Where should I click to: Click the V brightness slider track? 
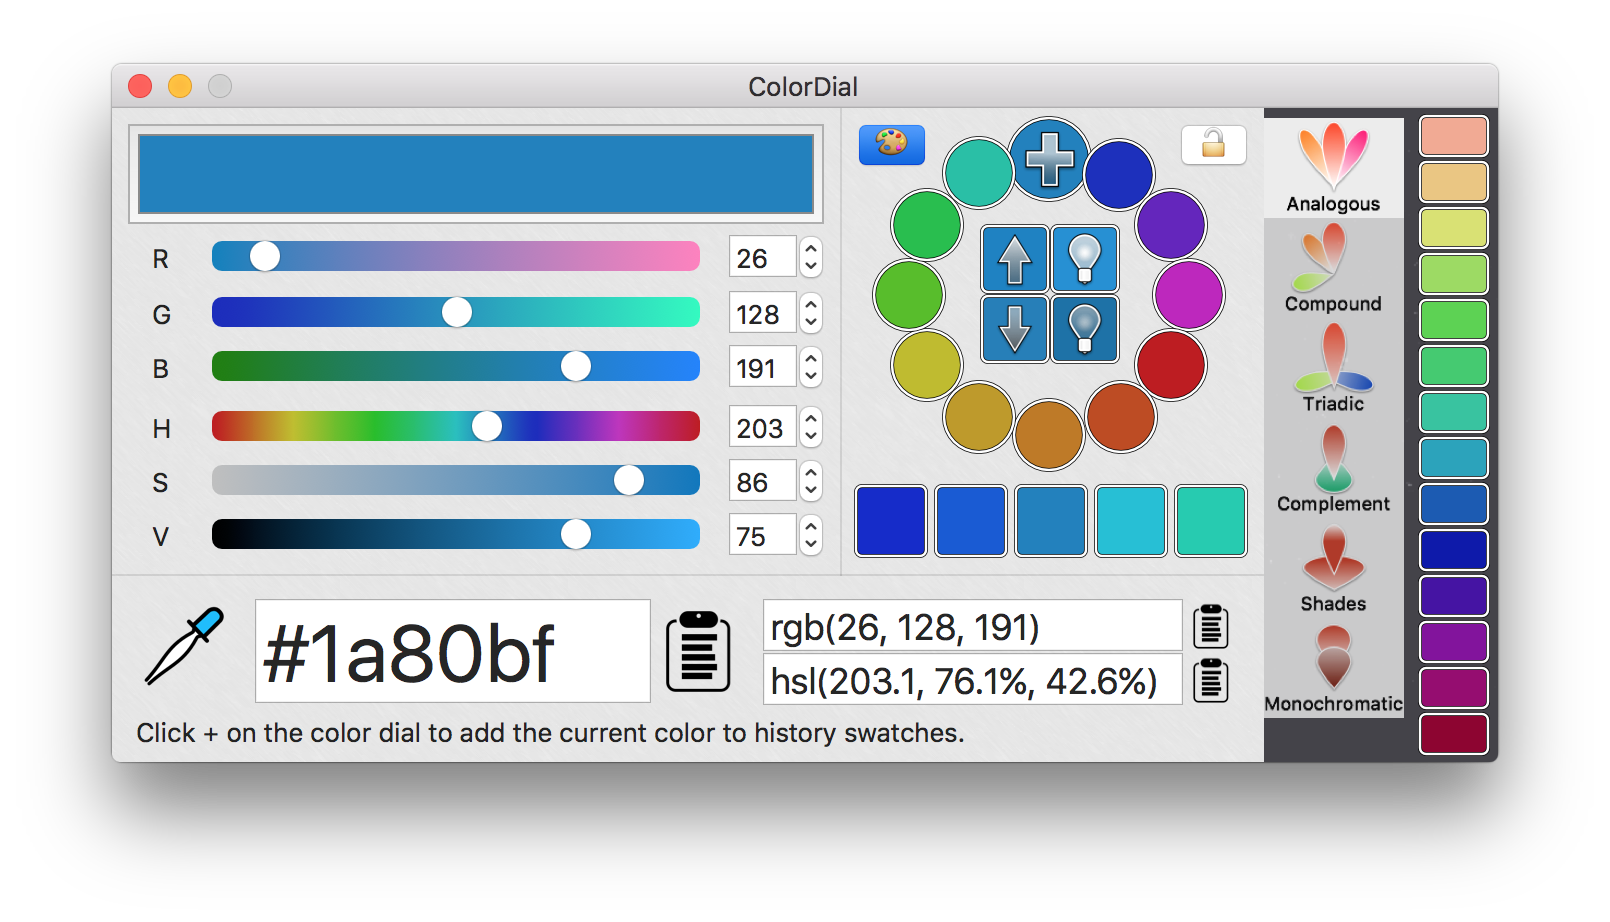tap(456, 534)
